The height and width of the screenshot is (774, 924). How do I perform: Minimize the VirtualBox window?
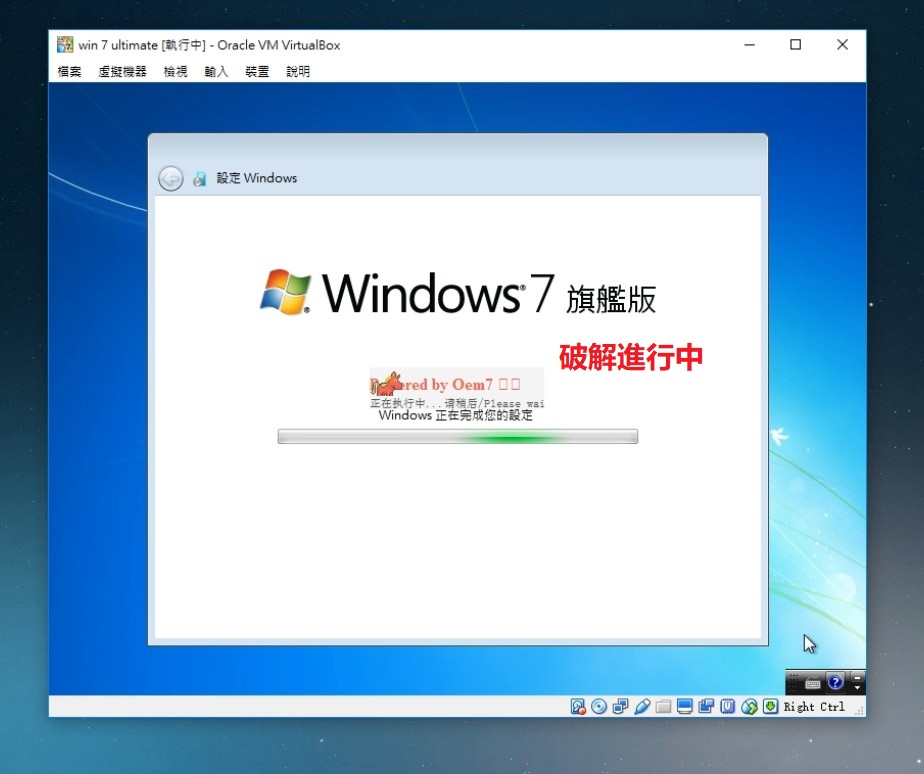coord(750,45)
